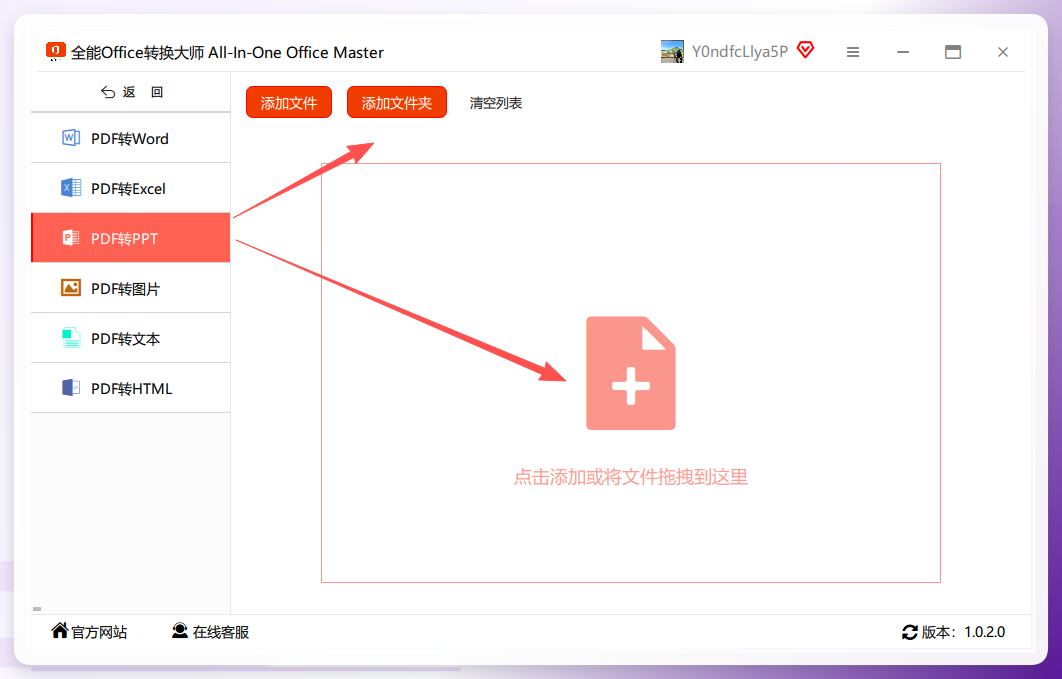
Task: Select the PDF转PPT tab
Action: [131, 238]
